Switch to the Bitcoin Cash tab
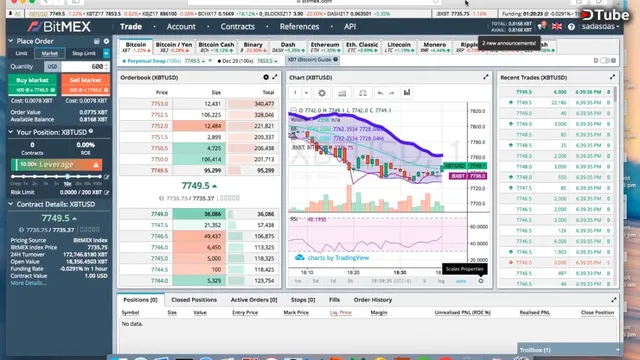Screen dimensions: 640x360 coord(216,47)
